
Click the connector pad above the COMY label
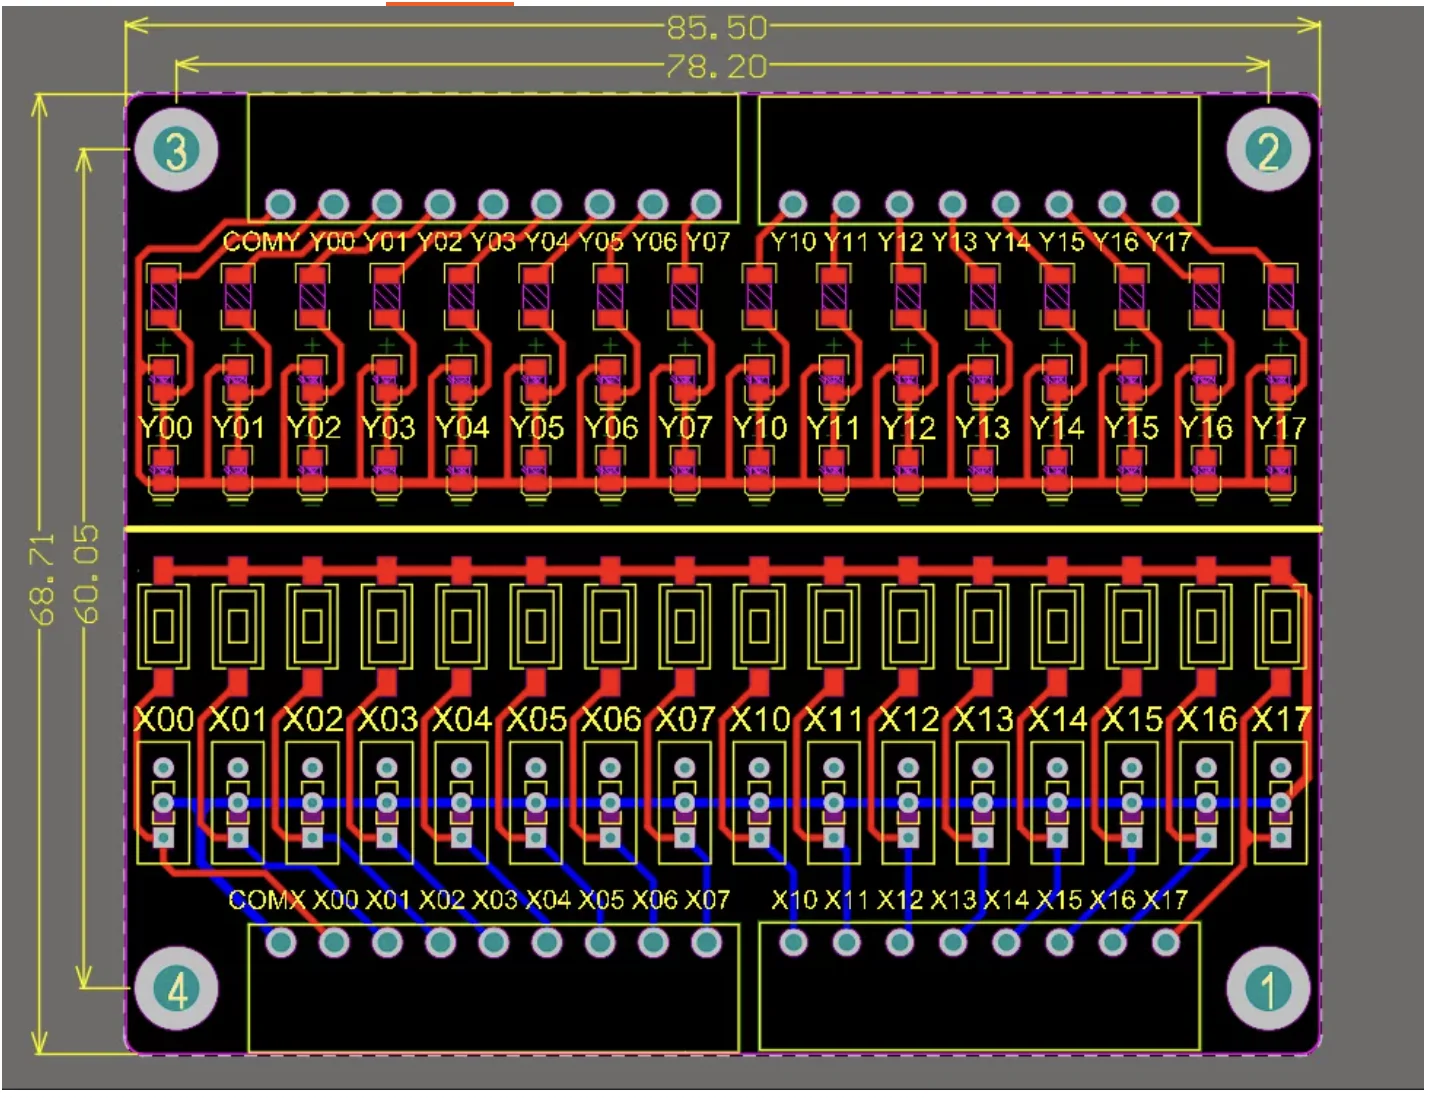coord(280,204)
